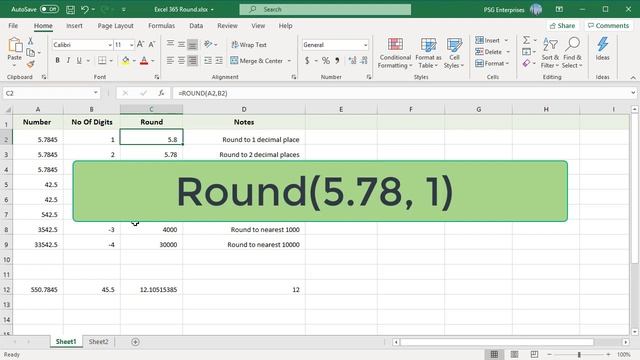640x360 pixels.
Task: Click Decrease Decimal icon
Action: click(364, 60)
